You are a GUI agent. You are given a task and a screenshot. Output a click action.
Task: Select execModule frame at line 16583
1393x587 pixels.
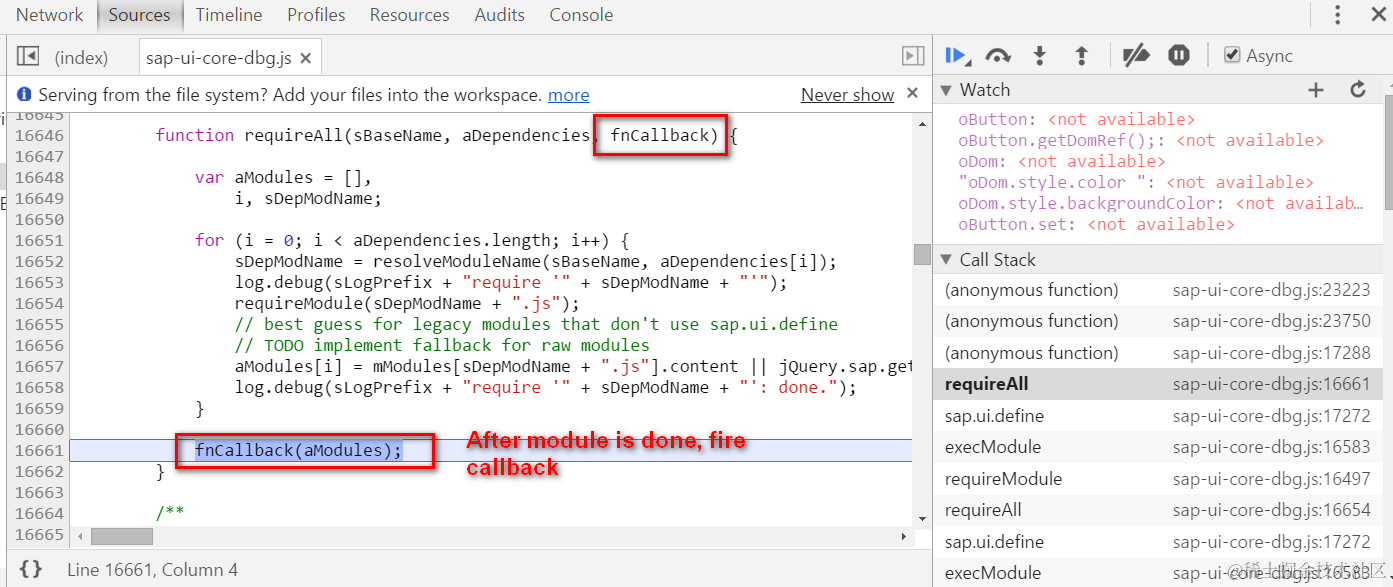(1158, 447)
